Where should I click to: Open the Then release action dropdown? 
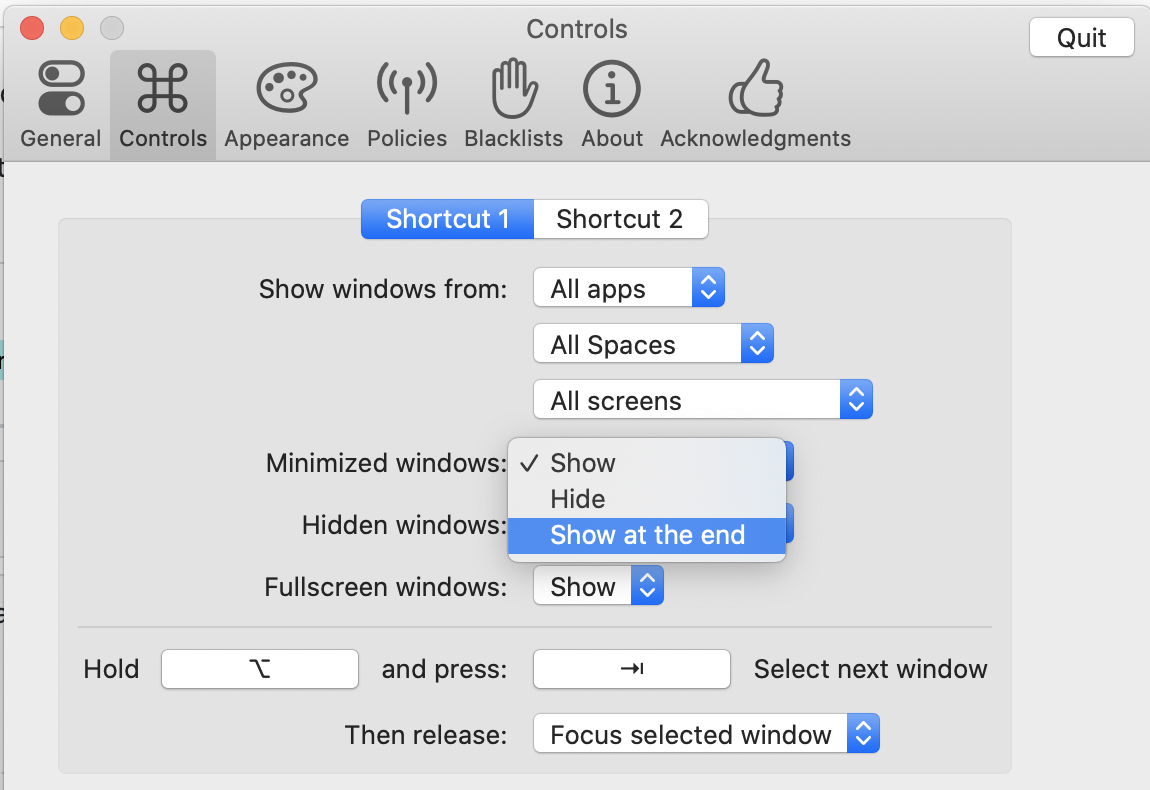click(705, 733)
